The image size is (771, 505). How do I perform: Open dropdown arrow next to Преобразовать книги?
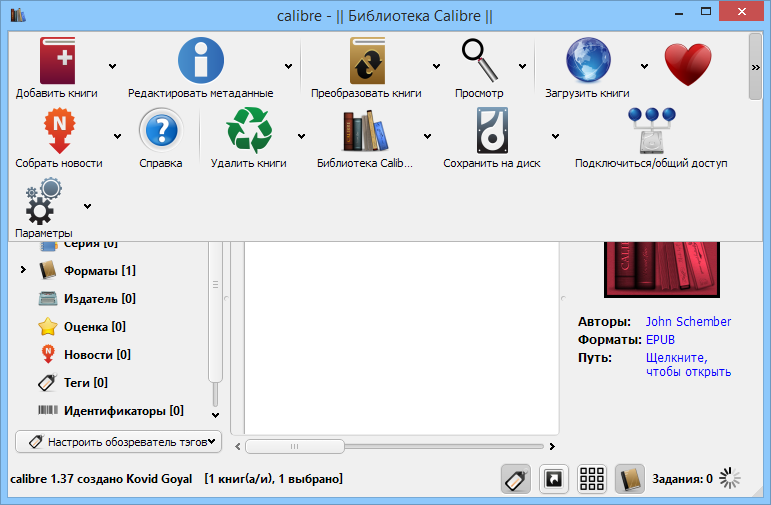[436, 66]
